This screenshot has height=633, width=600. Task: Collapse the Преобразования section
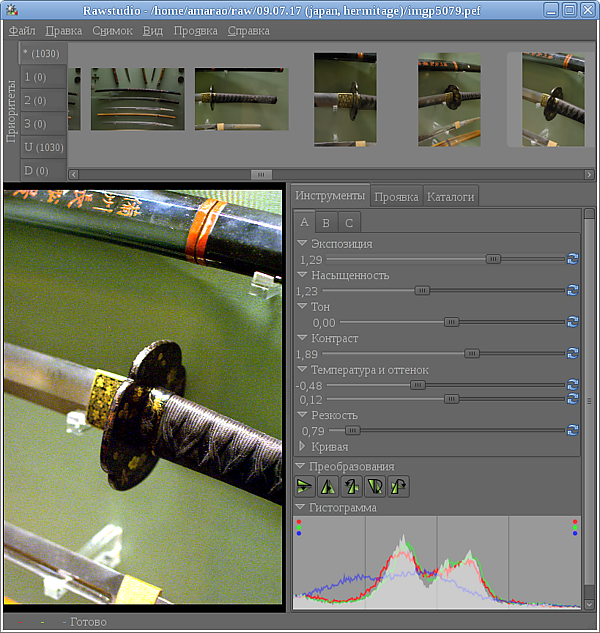coord(301,467)
